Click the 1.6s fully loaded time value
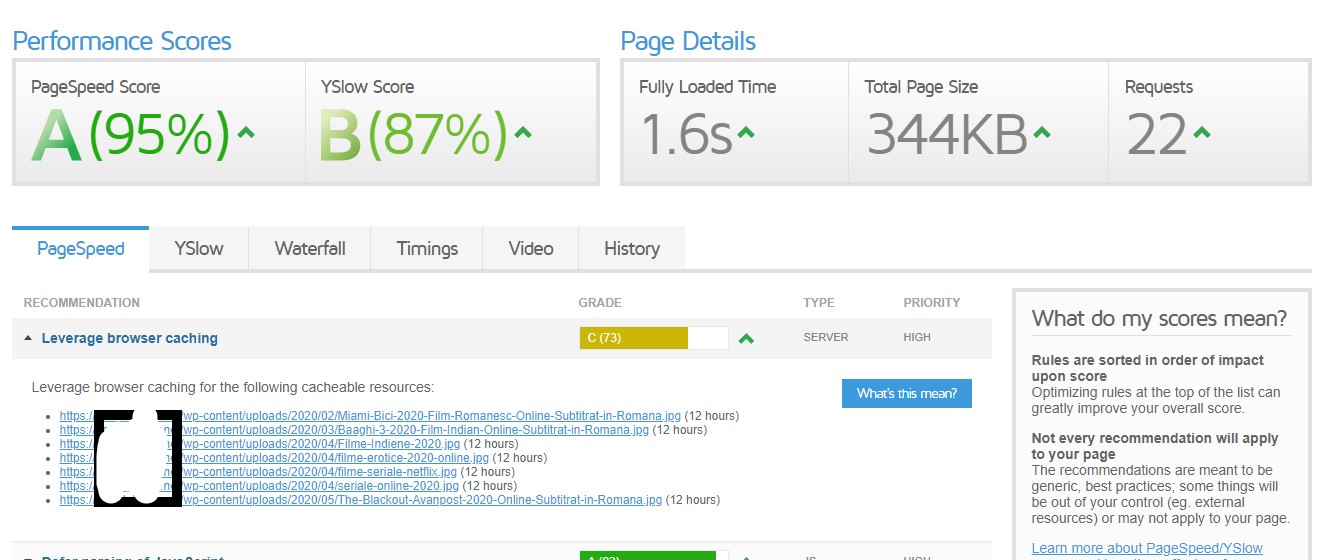 (686, 135)
